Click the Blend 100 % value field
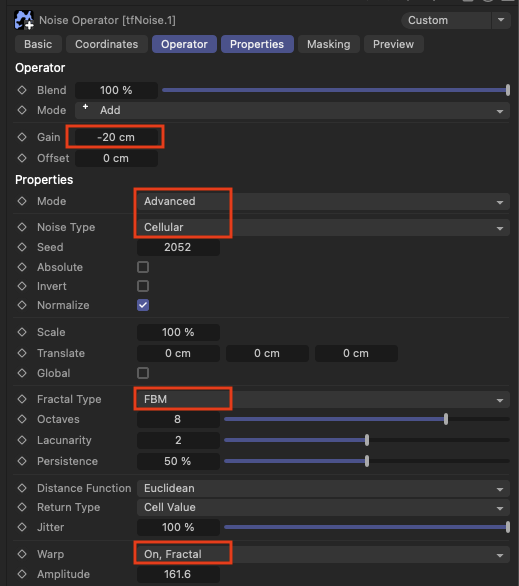The width and height of the screenshot is (519, 586). pos(116,90)
